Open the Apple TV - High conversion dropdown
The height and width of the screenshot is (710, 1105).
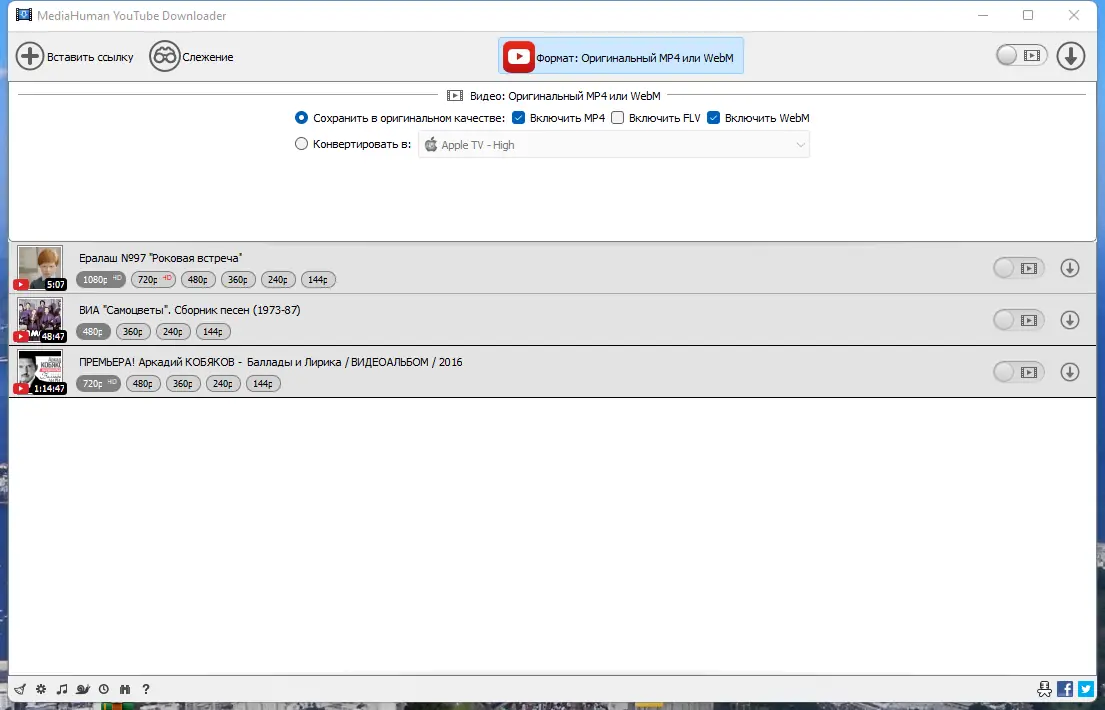[x=614, y=145]
